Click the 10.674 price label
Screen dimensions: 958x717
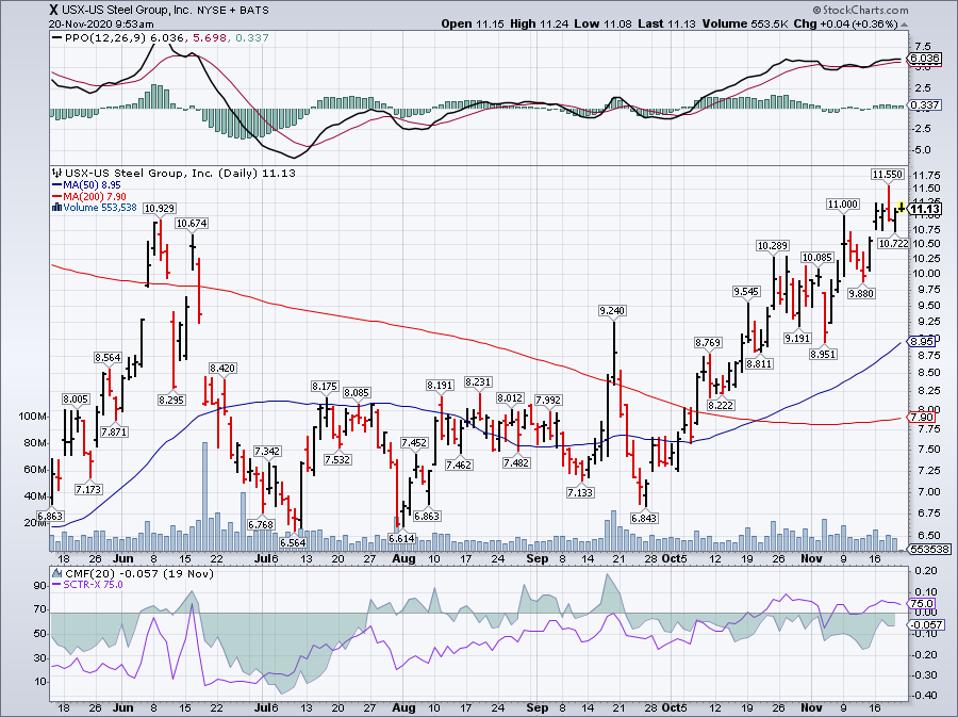[x=192, y=224]
